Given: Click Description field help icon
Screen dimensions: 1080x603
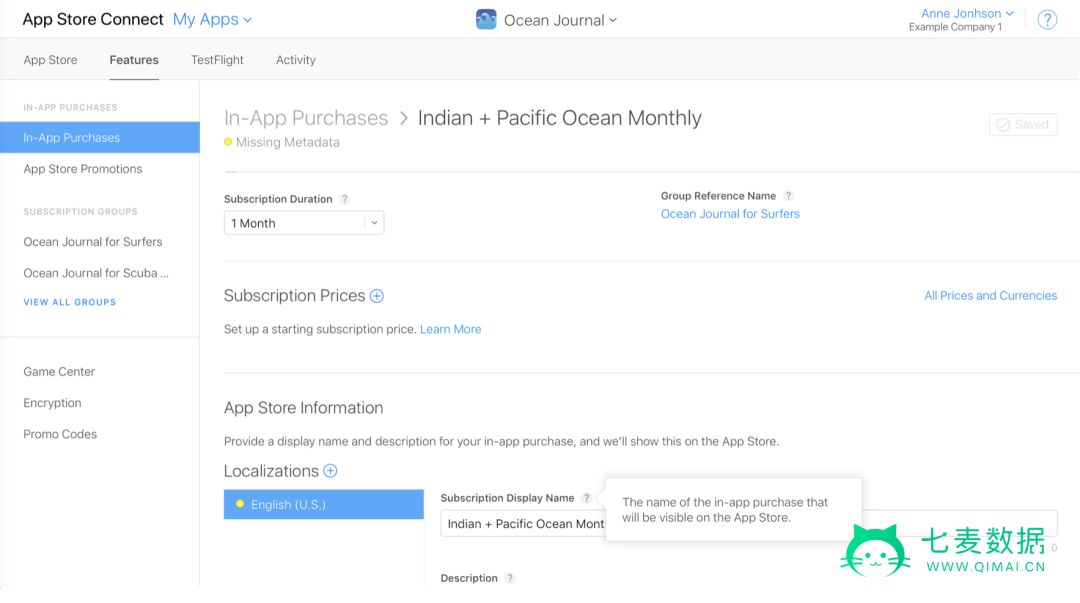Looking at the screenshot, I should 509,578.
